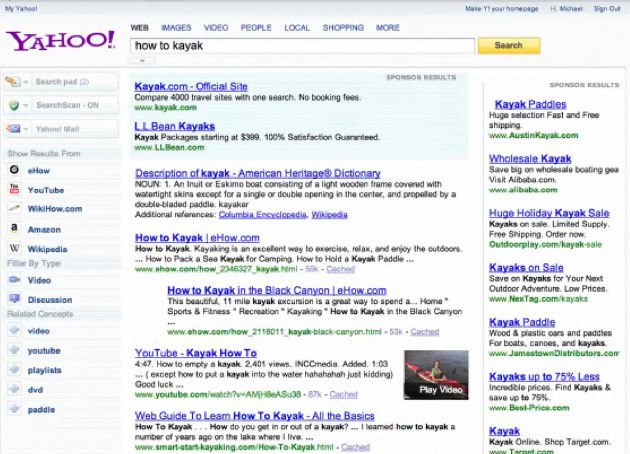Play the kayak video thumbnail
630x454 pixels.
[436, 374]
